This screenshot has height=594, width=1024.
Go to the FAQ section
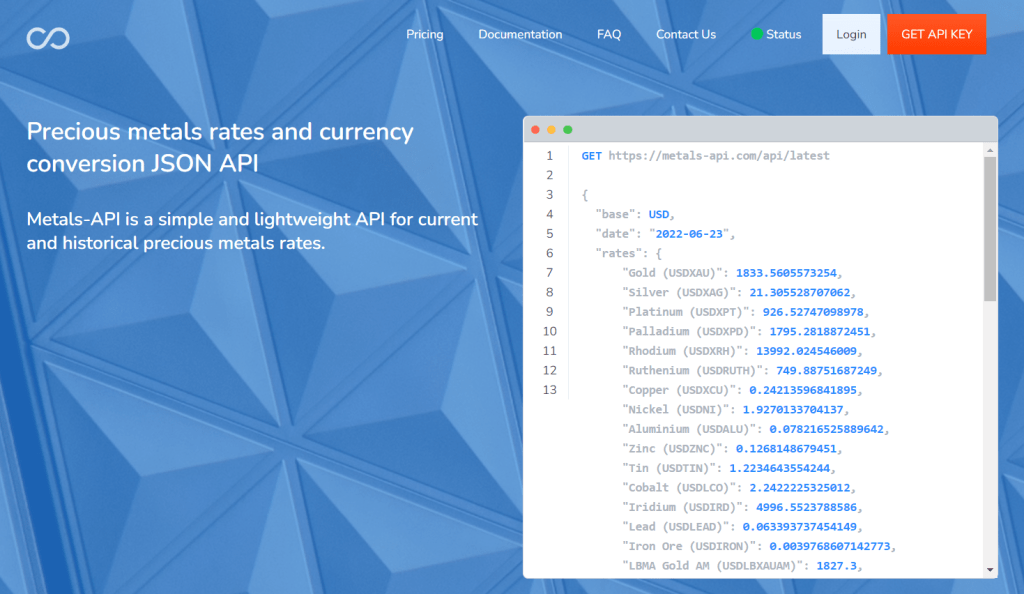pos(609,35)
